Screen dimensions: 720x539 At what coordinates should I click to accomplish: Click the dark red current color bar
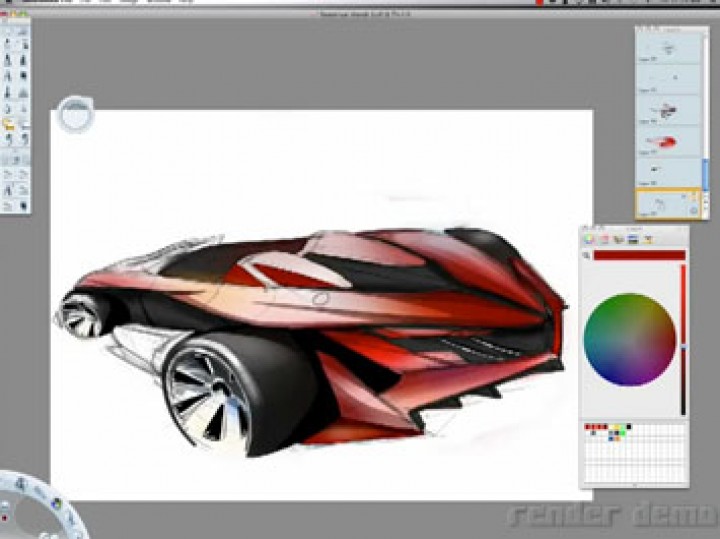click(x=639, y=255)
